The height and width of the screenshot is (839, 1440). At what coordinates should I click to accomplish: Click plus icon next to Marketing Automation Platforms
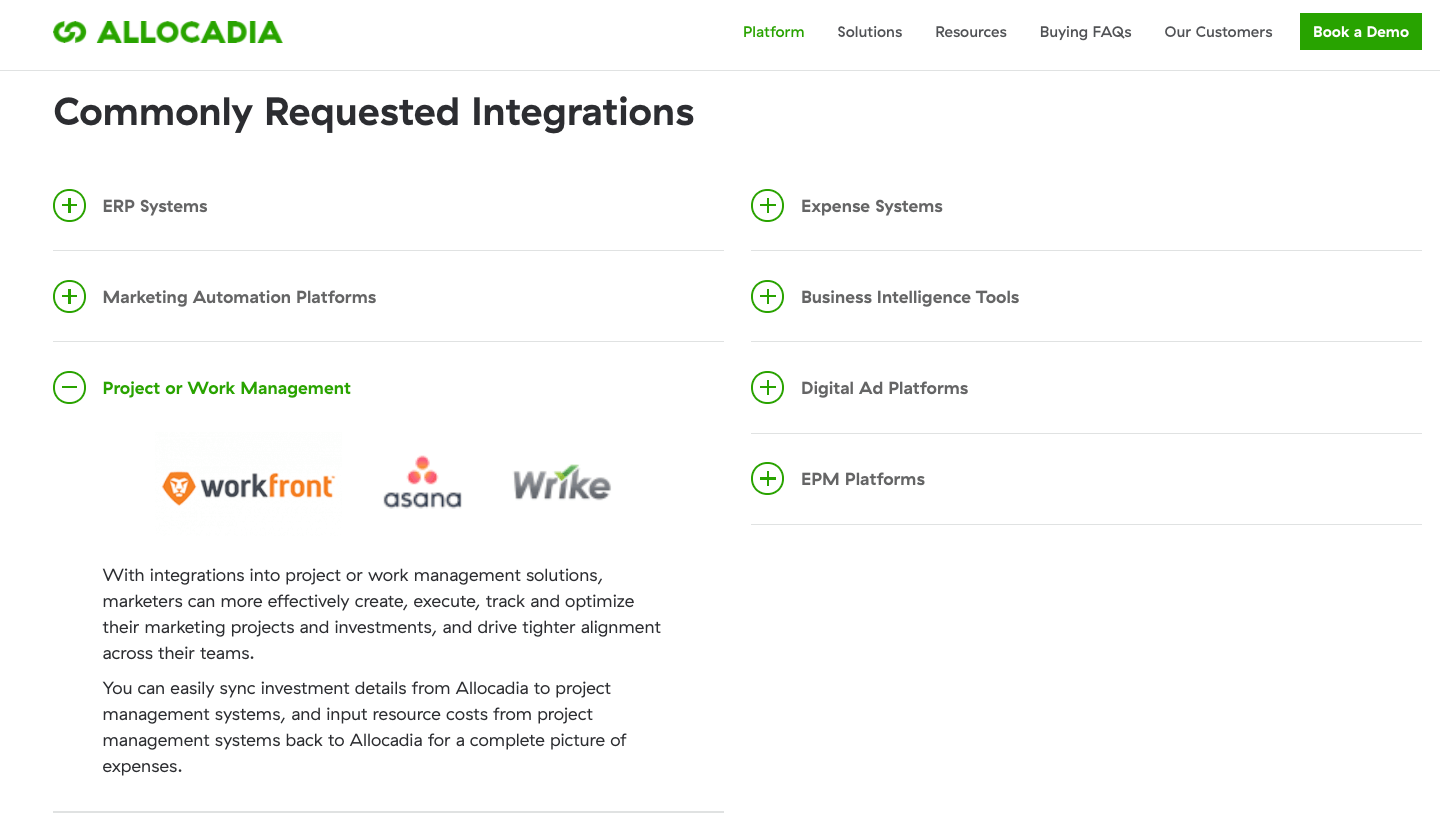[x=69, y=297]
